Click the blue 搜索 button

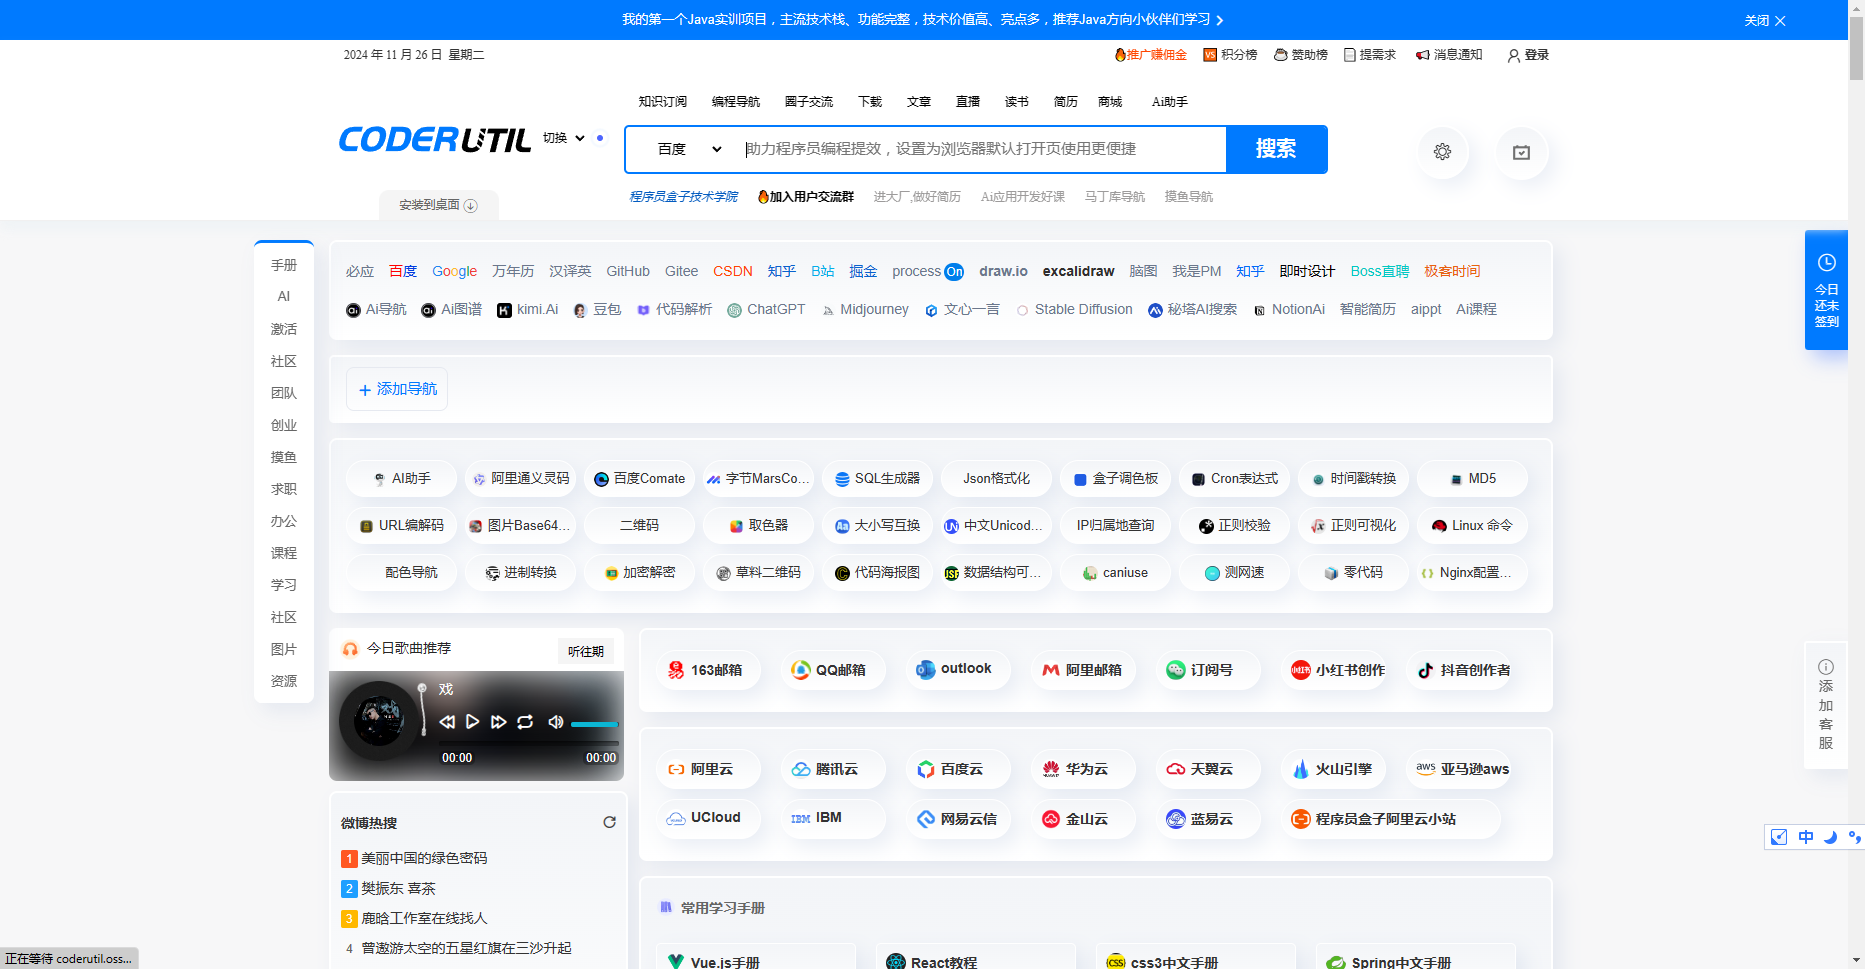click(1276, 149)
